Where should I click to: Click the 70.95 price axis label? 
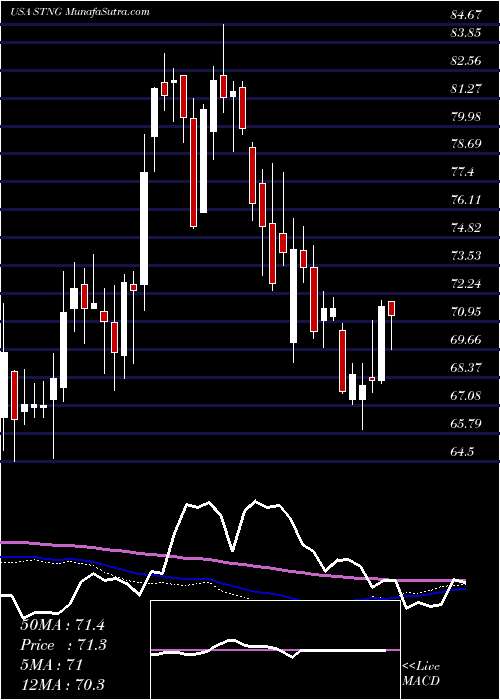467,312
